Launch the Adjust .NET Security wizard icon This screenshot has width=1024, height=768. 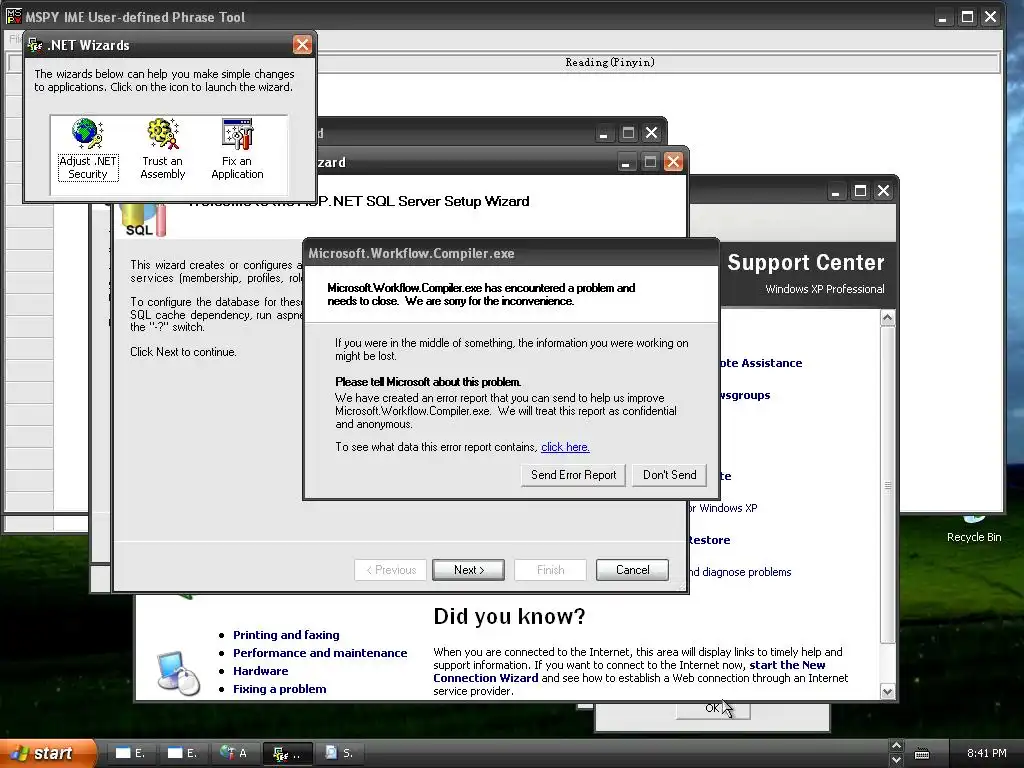point(88,149)
